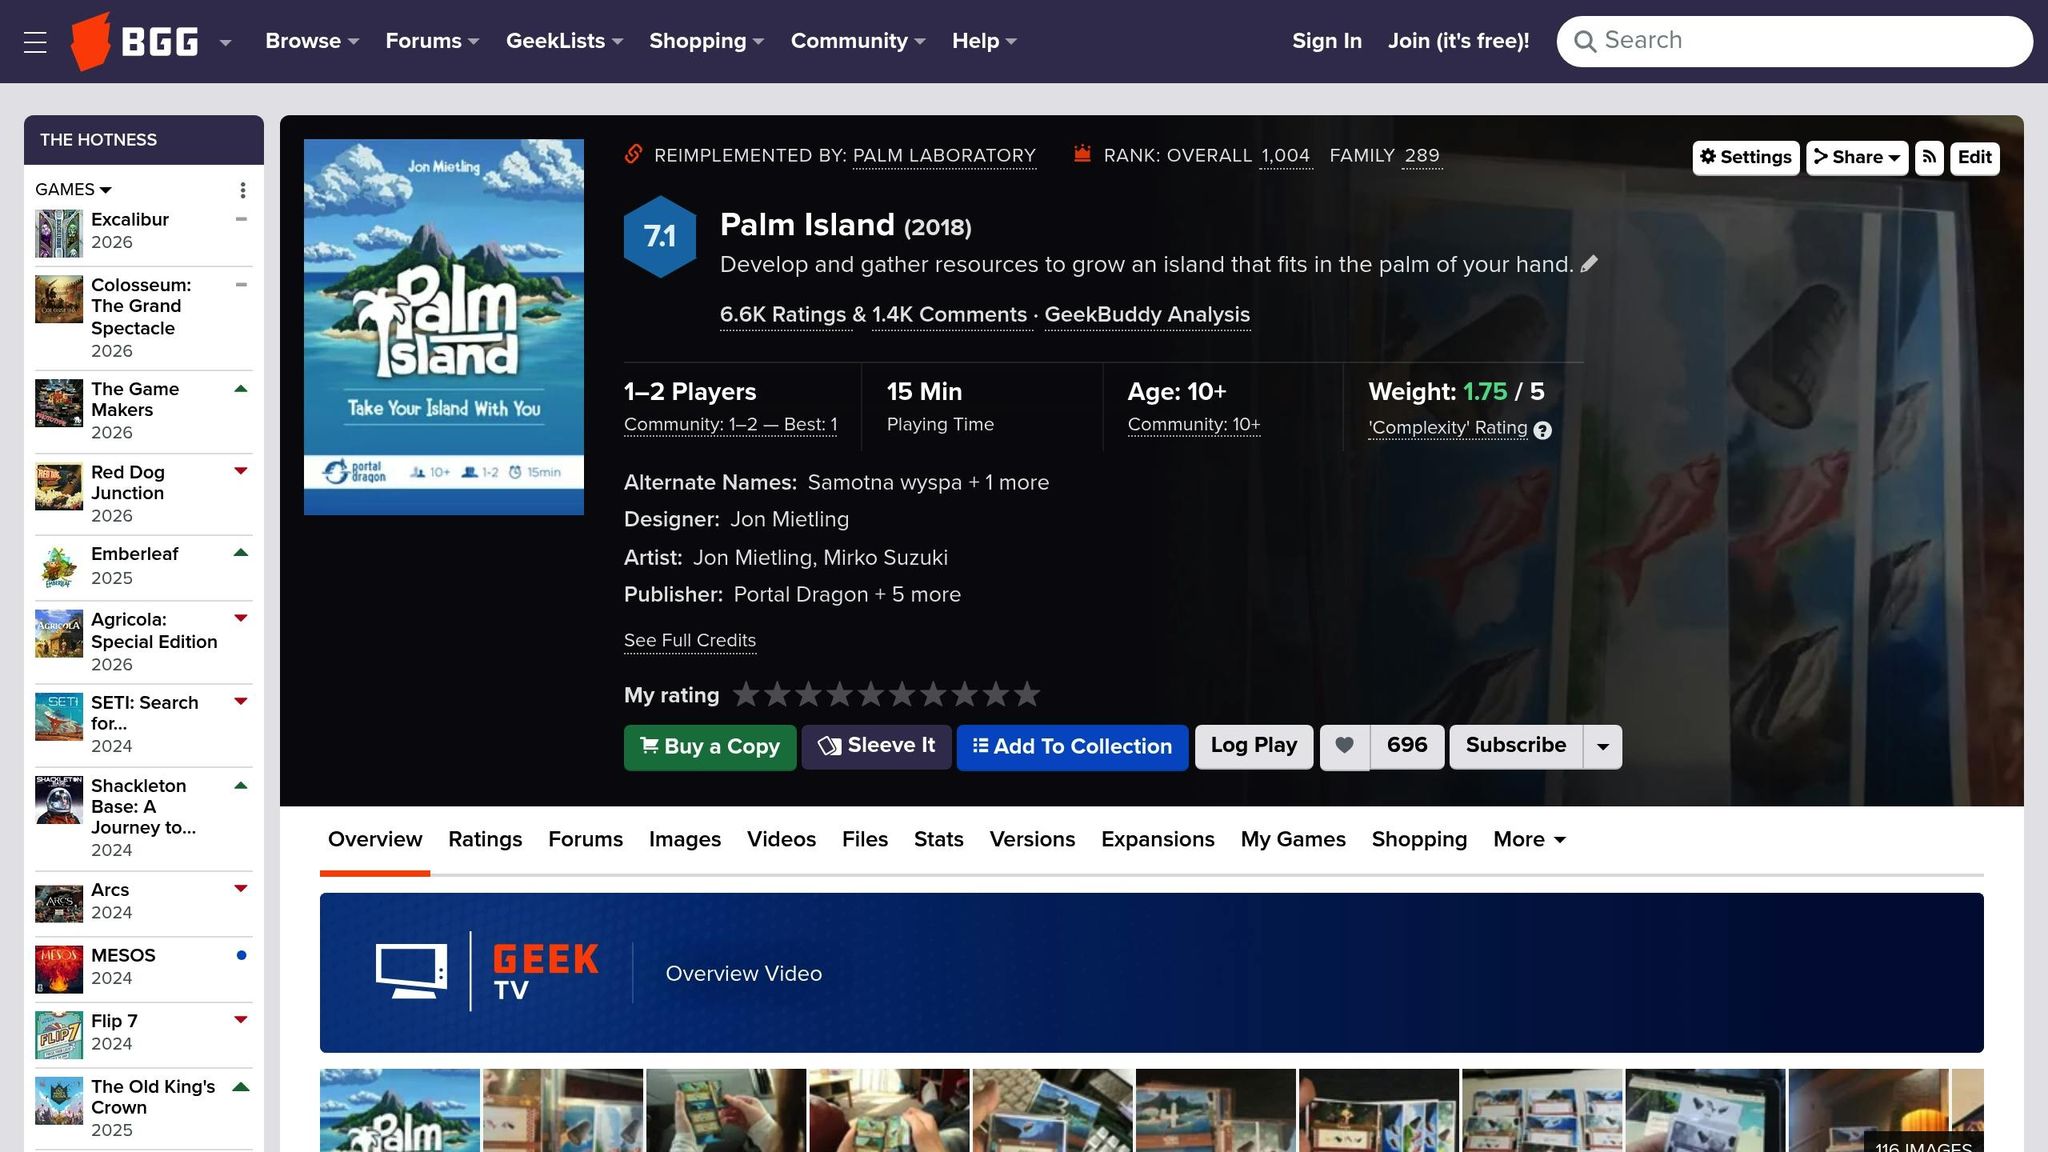Click the search magnifier icon
2048x1152 pixels.
coord(1584,41)
